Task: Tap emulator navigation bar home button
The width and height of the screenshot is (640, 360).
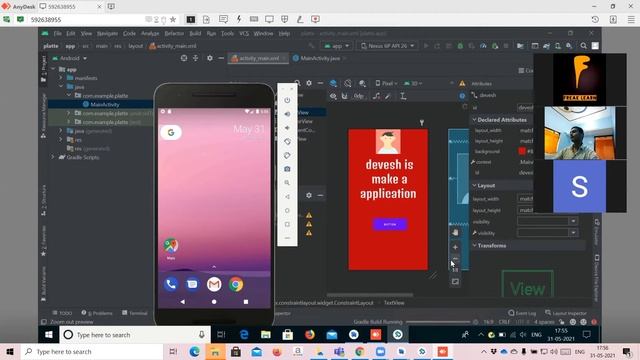Action: click(x=214, y=302)
